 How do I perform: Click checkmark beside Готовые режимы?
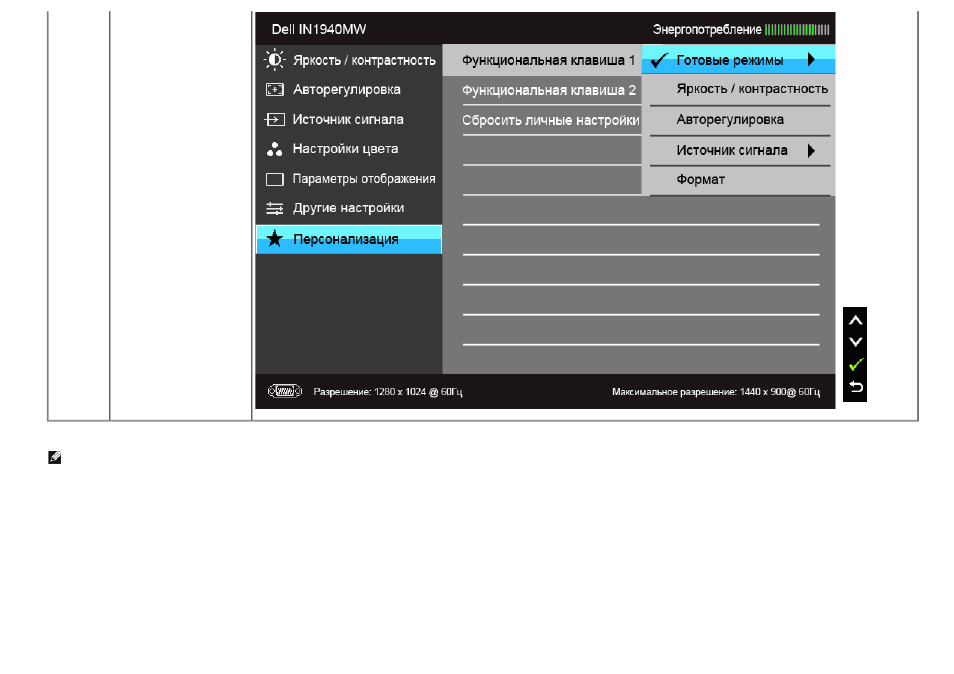point(659,60)
